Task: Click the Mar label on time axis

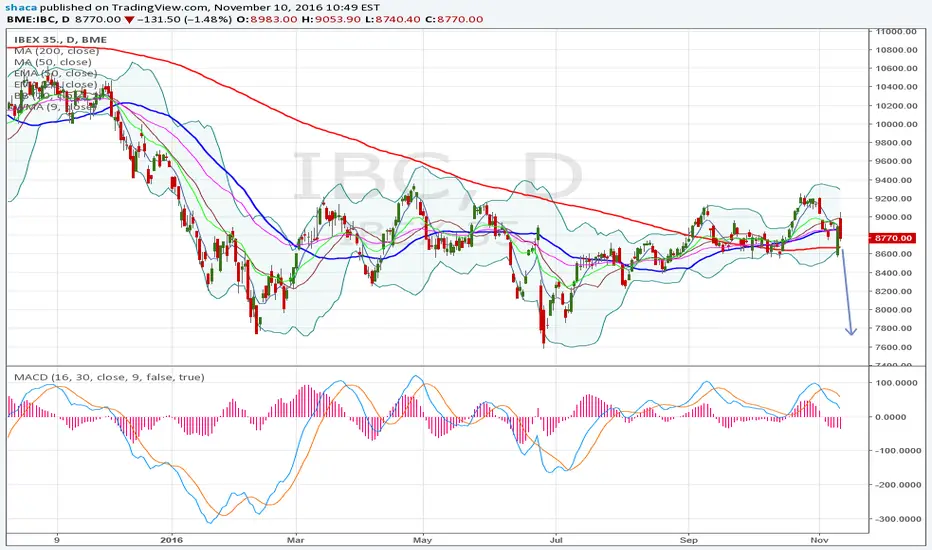Action: coord(295,540)
